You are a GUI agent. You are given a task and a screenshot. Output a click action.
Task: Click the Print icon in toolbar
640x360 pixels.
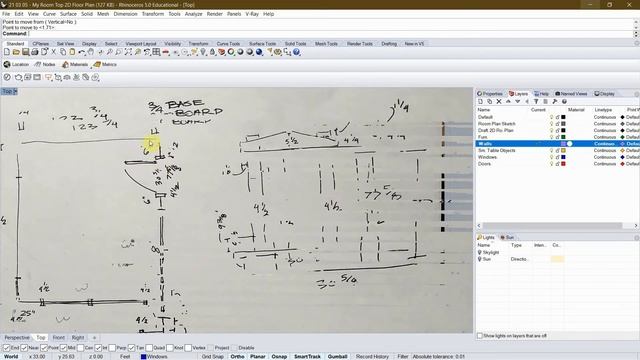35,52
